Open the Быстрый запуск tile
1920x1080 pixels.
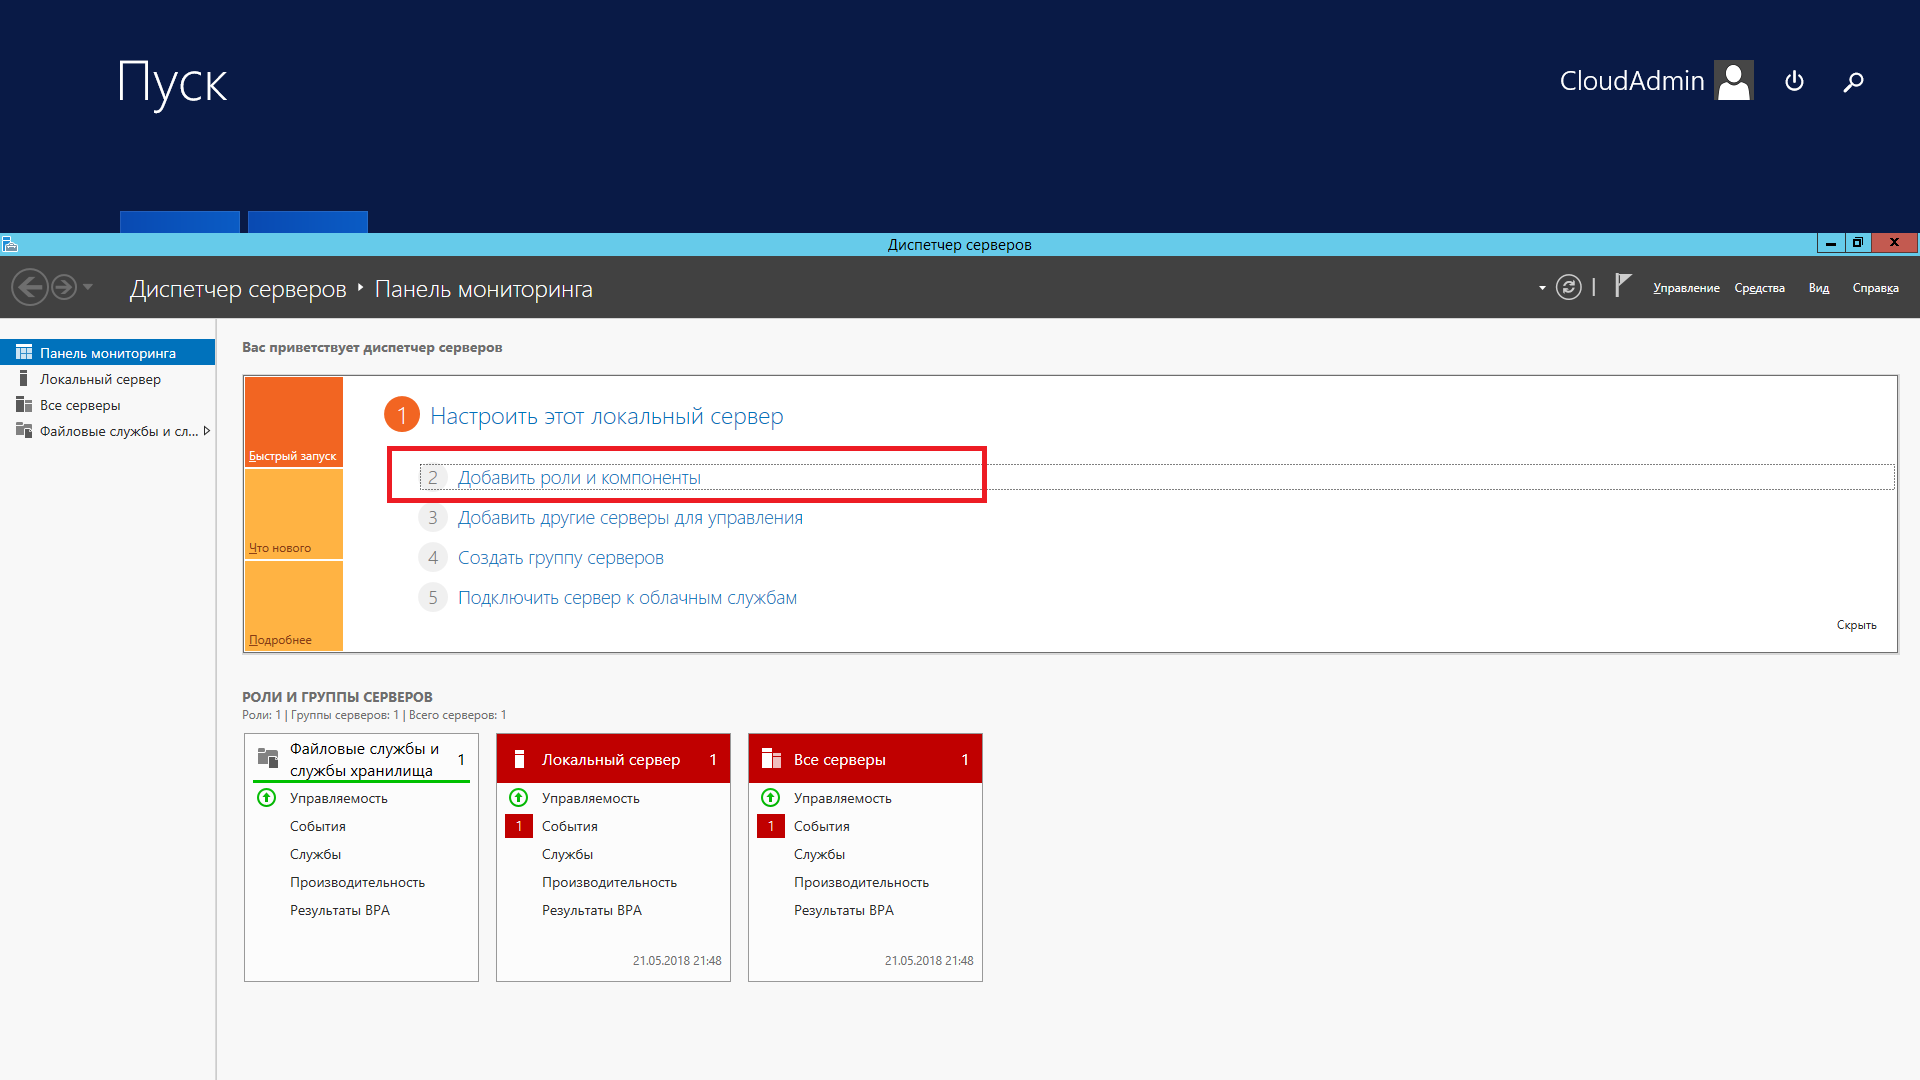294,422
